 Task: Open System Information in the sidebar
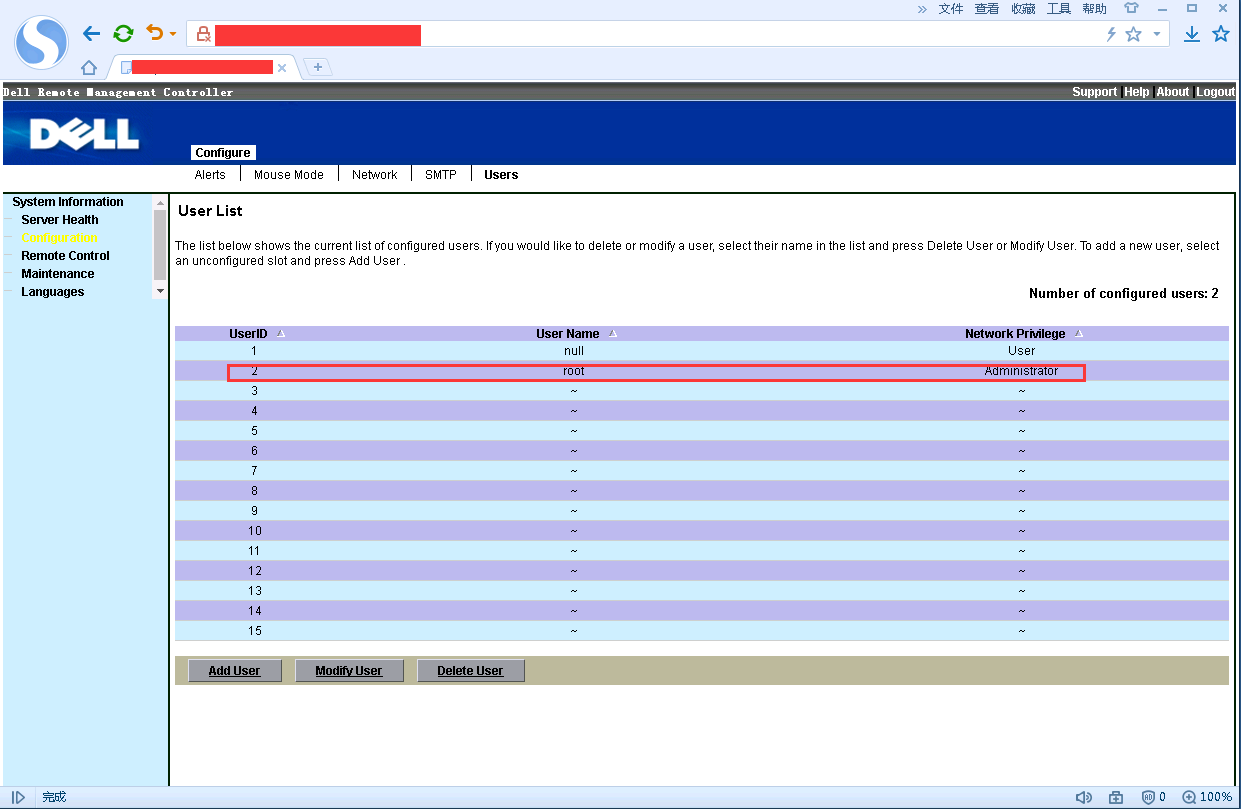pyautogui.click(x=68, y=202)
